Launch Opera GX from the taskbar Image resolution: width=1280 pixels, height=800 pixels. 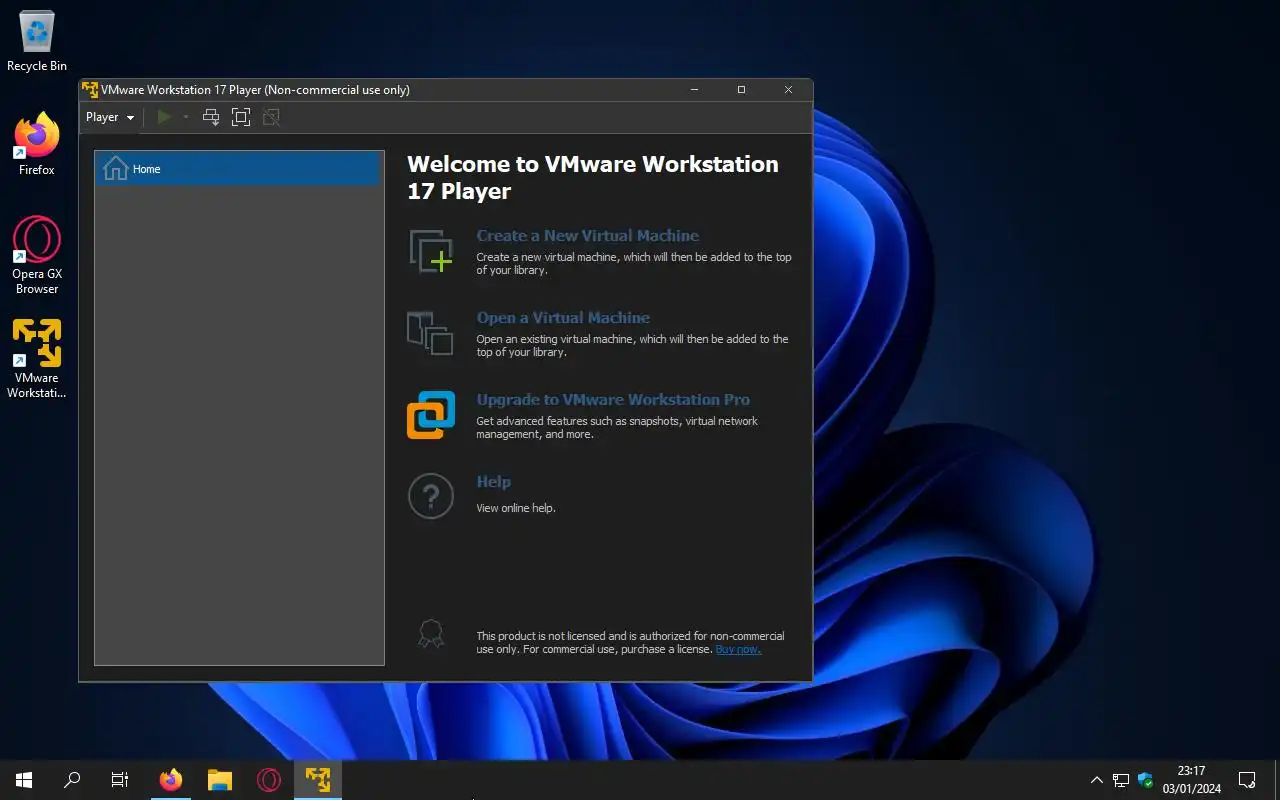268,780
